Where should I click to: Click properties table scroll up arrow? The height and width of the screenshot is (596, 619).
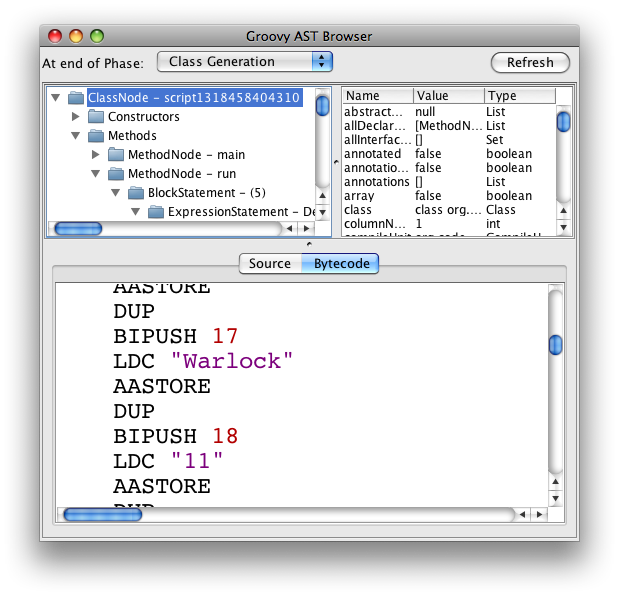click(x=563, y=211)
